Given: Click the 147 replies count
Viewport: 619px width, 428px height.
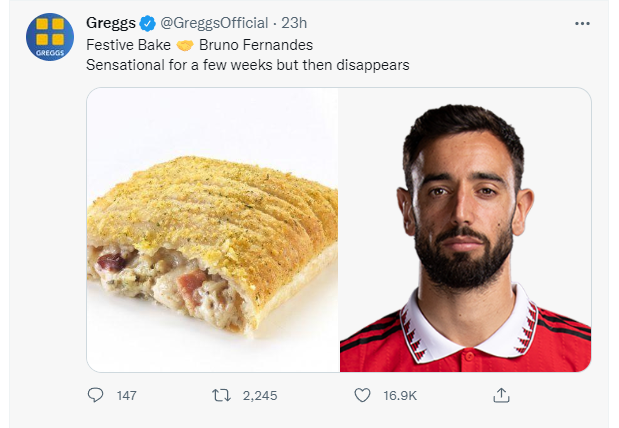Looking at the screenshot, I should 127,395.
